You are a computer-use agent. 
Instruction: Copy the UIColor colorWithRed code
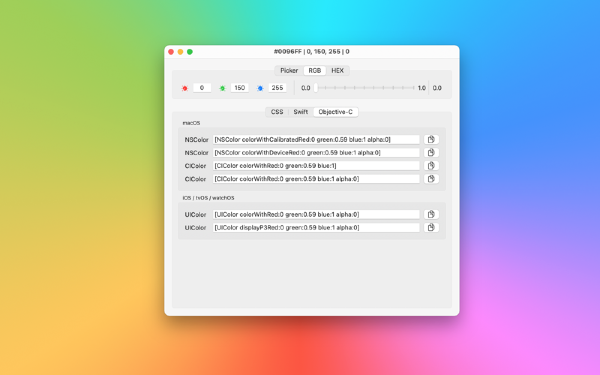point(431,214)
